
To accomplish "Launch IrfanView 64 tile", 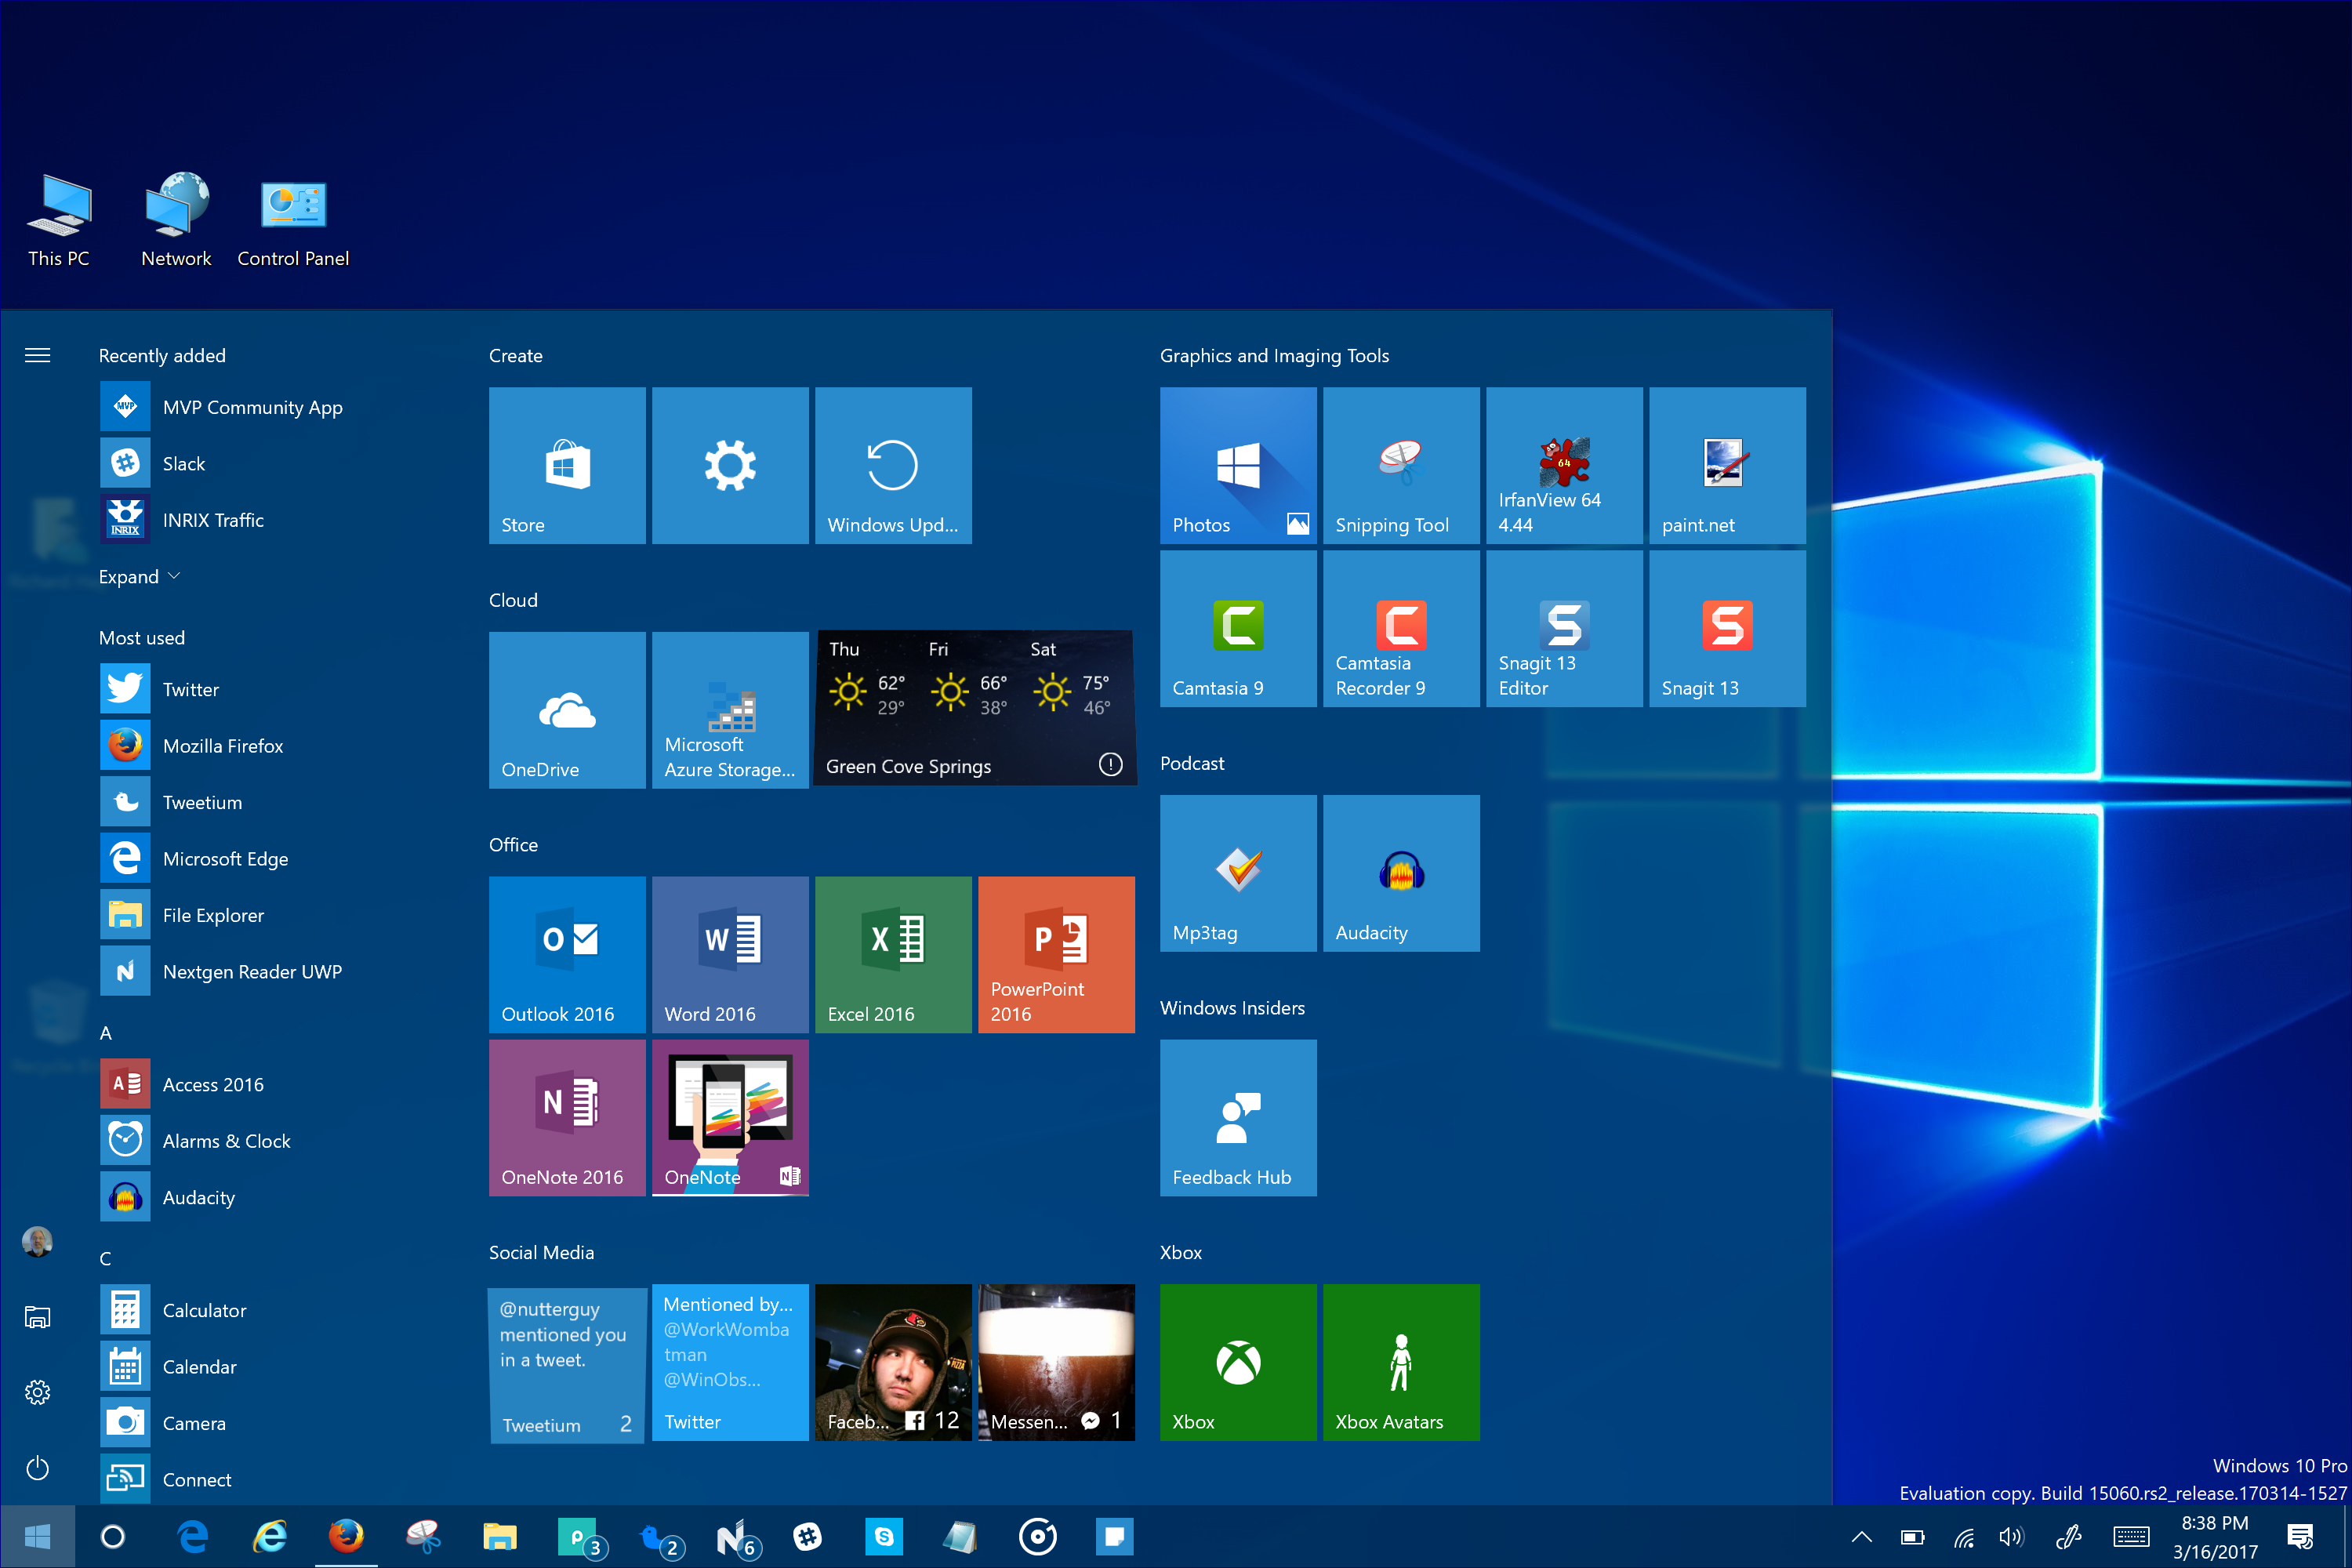I will (1563, 465).
